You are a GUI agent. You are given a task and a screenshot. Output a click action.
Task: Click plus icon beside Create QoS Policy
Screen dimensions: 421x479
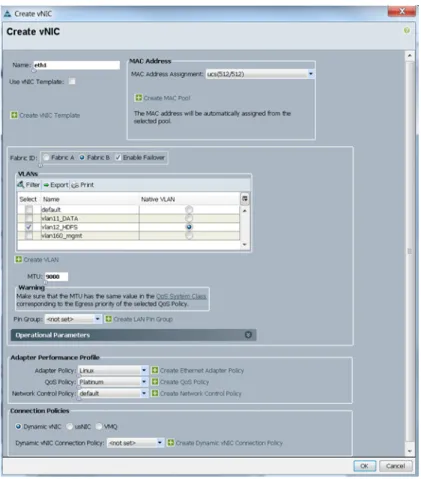pos(155,381)
